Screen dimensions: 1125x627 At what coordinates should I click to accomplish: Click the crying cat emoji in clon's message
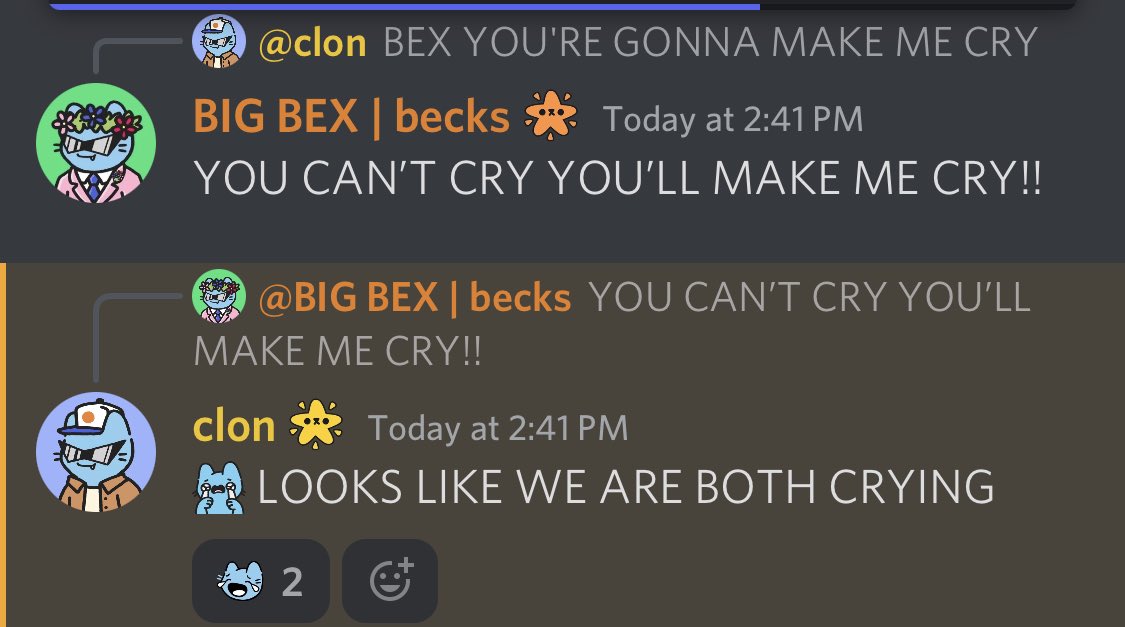coord(220,488)
